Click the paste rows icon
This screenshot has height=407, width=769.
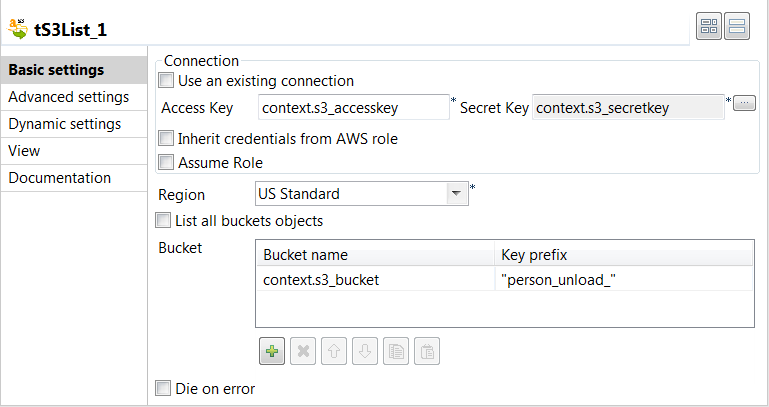pos(427,351)
